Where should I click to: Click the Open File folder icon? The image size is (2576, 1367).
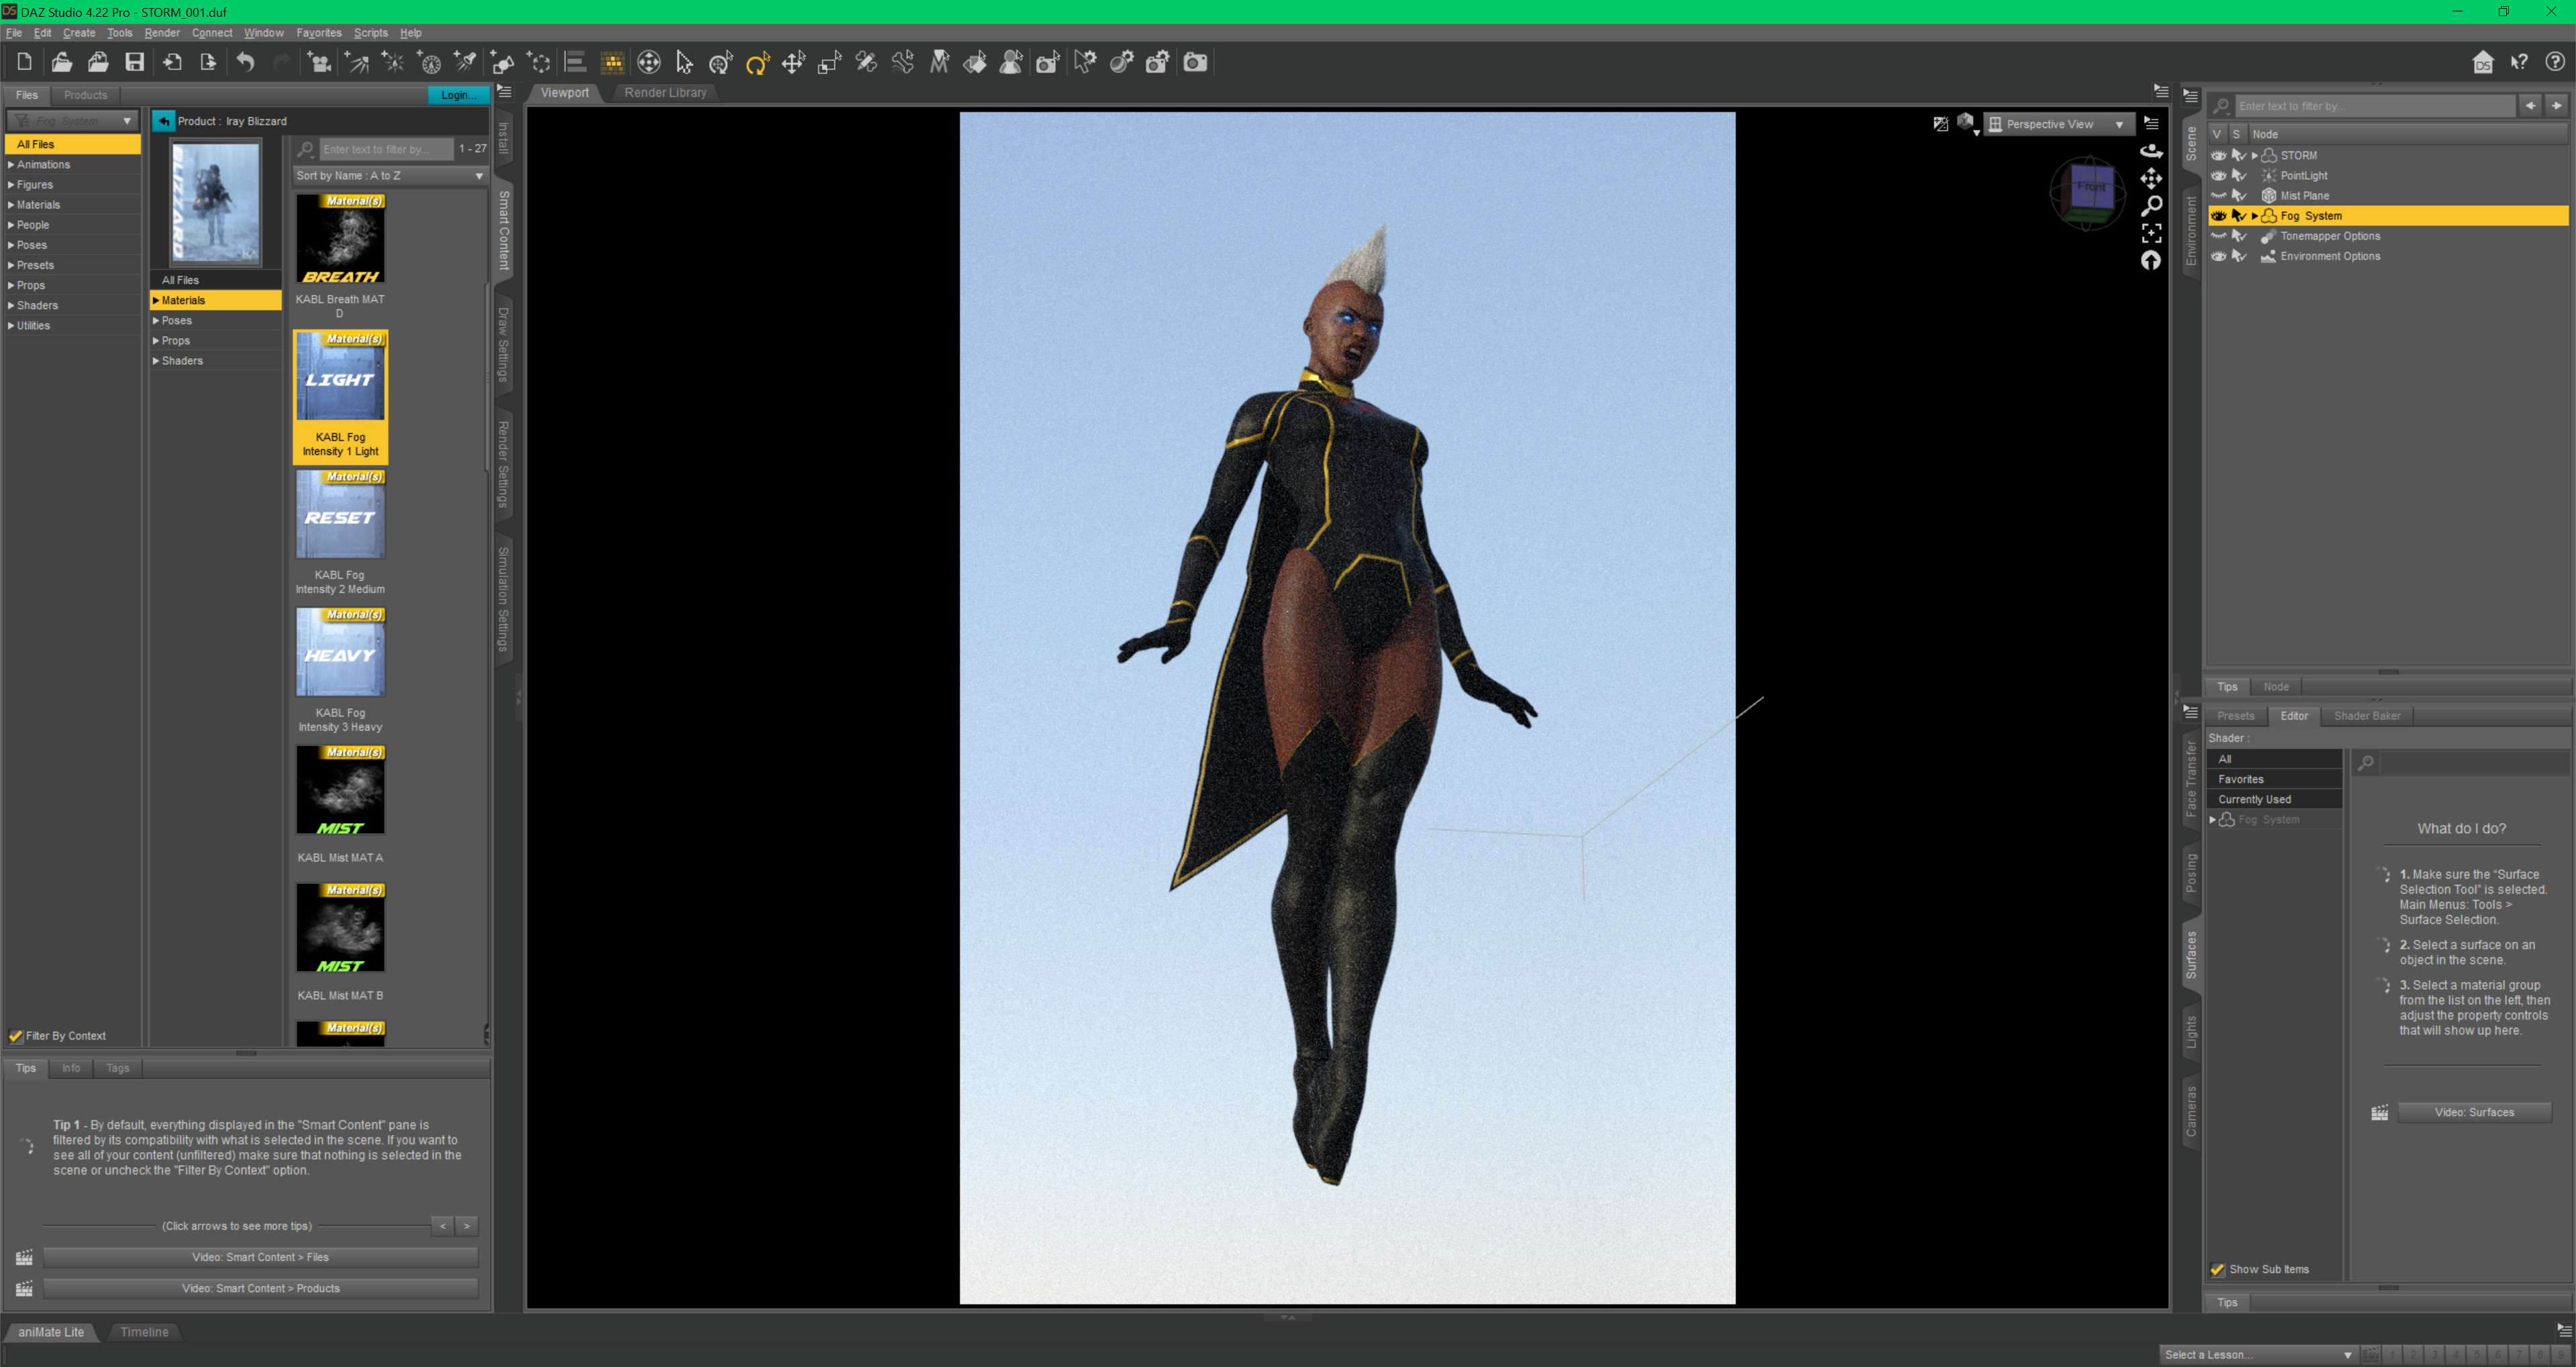coord(61,62)
